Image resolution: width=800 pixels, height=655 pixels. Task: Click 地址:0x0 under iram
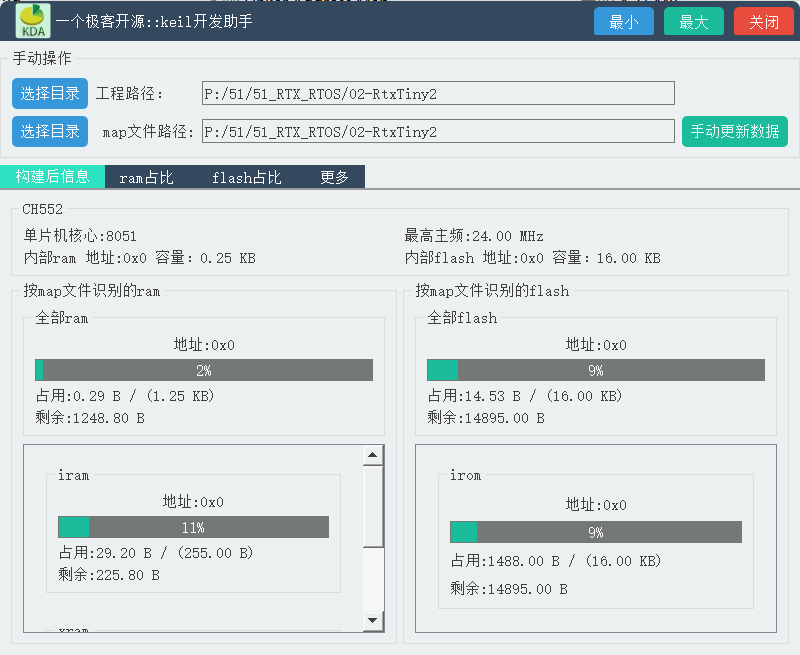[193, 502]
